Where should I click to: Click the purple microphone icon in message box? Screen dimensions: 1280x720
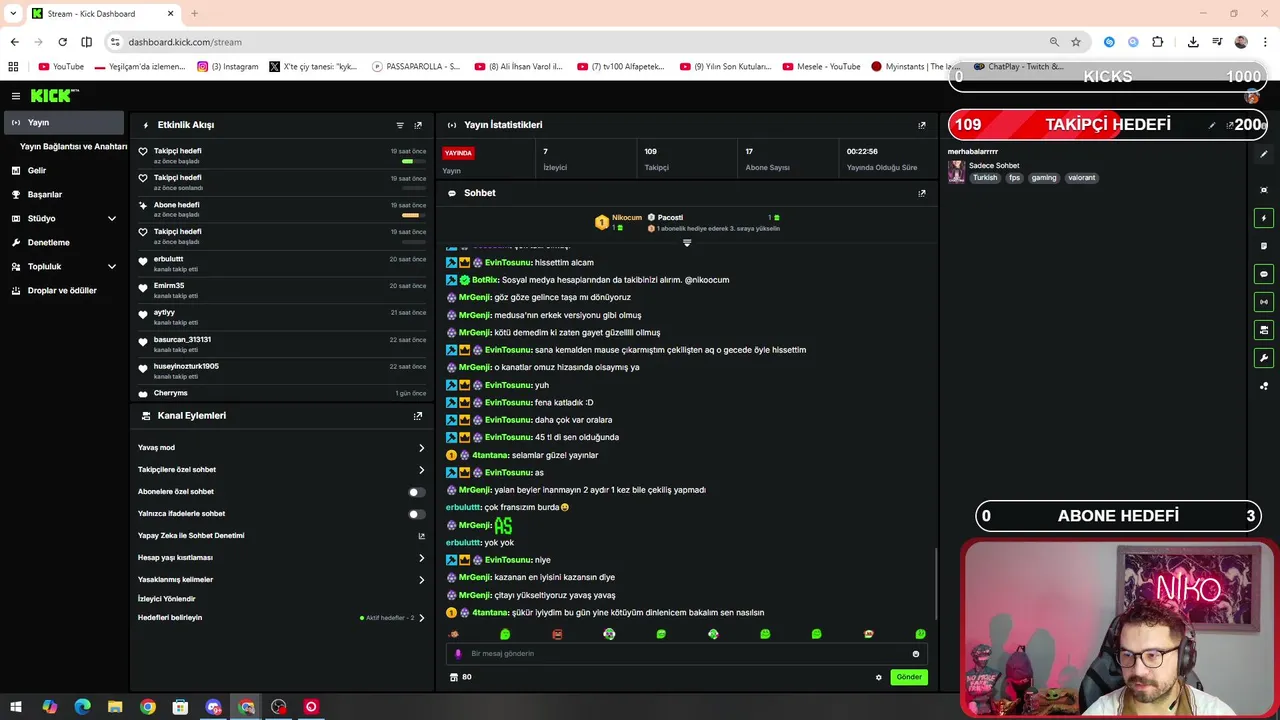[458, 654]
